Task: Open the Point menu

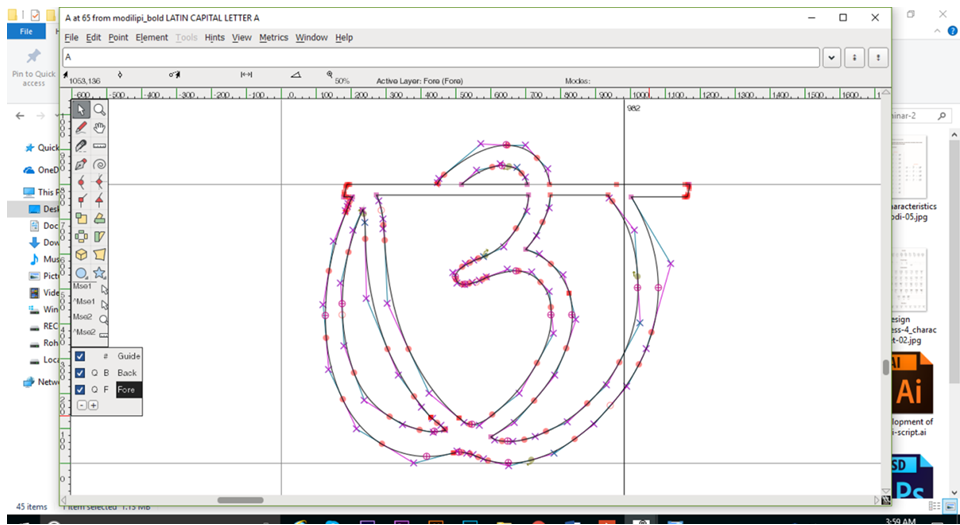Action: click(x=118, y=37)
